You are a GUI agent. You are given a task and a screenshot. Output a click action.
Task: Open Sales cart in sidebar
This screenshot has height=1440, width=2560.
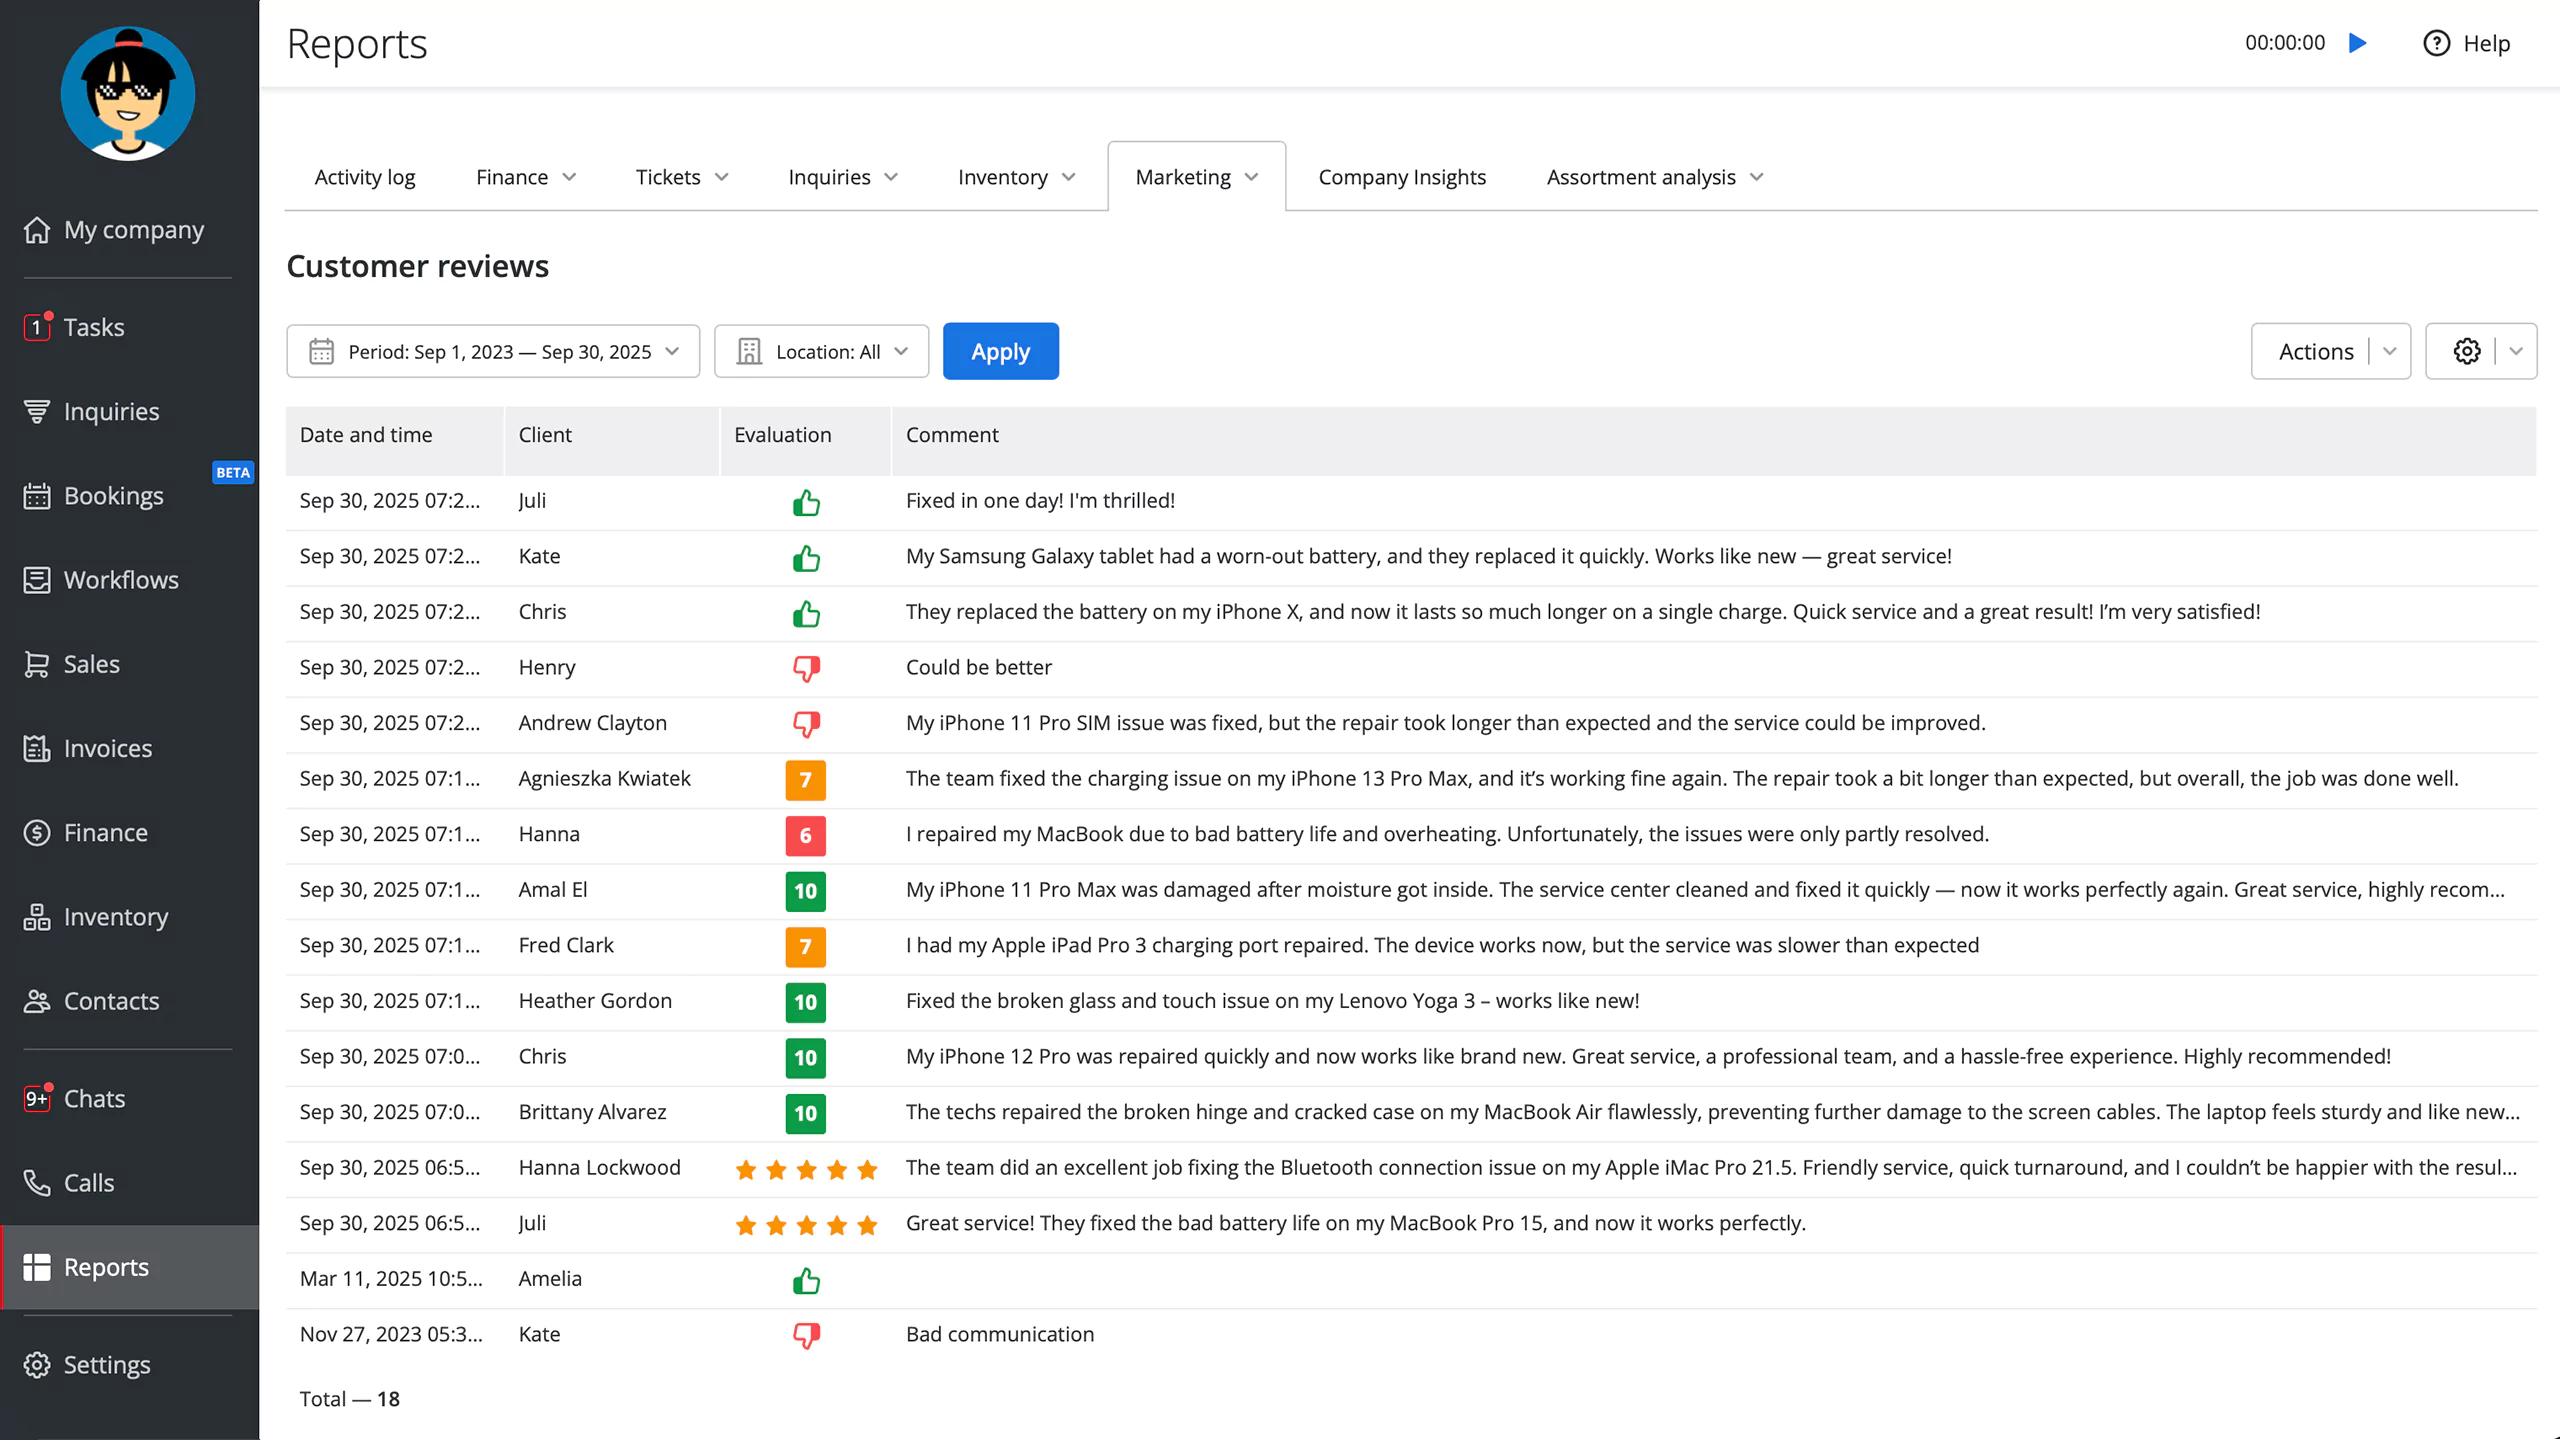pos(91,664)
